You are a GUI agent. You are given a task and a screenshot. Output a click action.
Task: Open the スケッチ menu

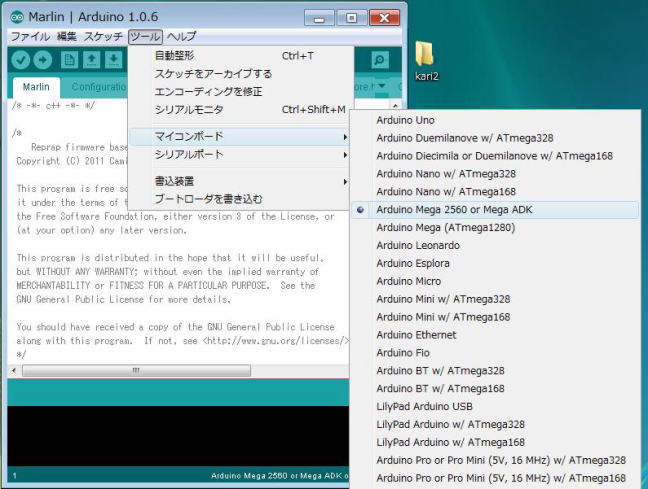(x=103, y=36)
